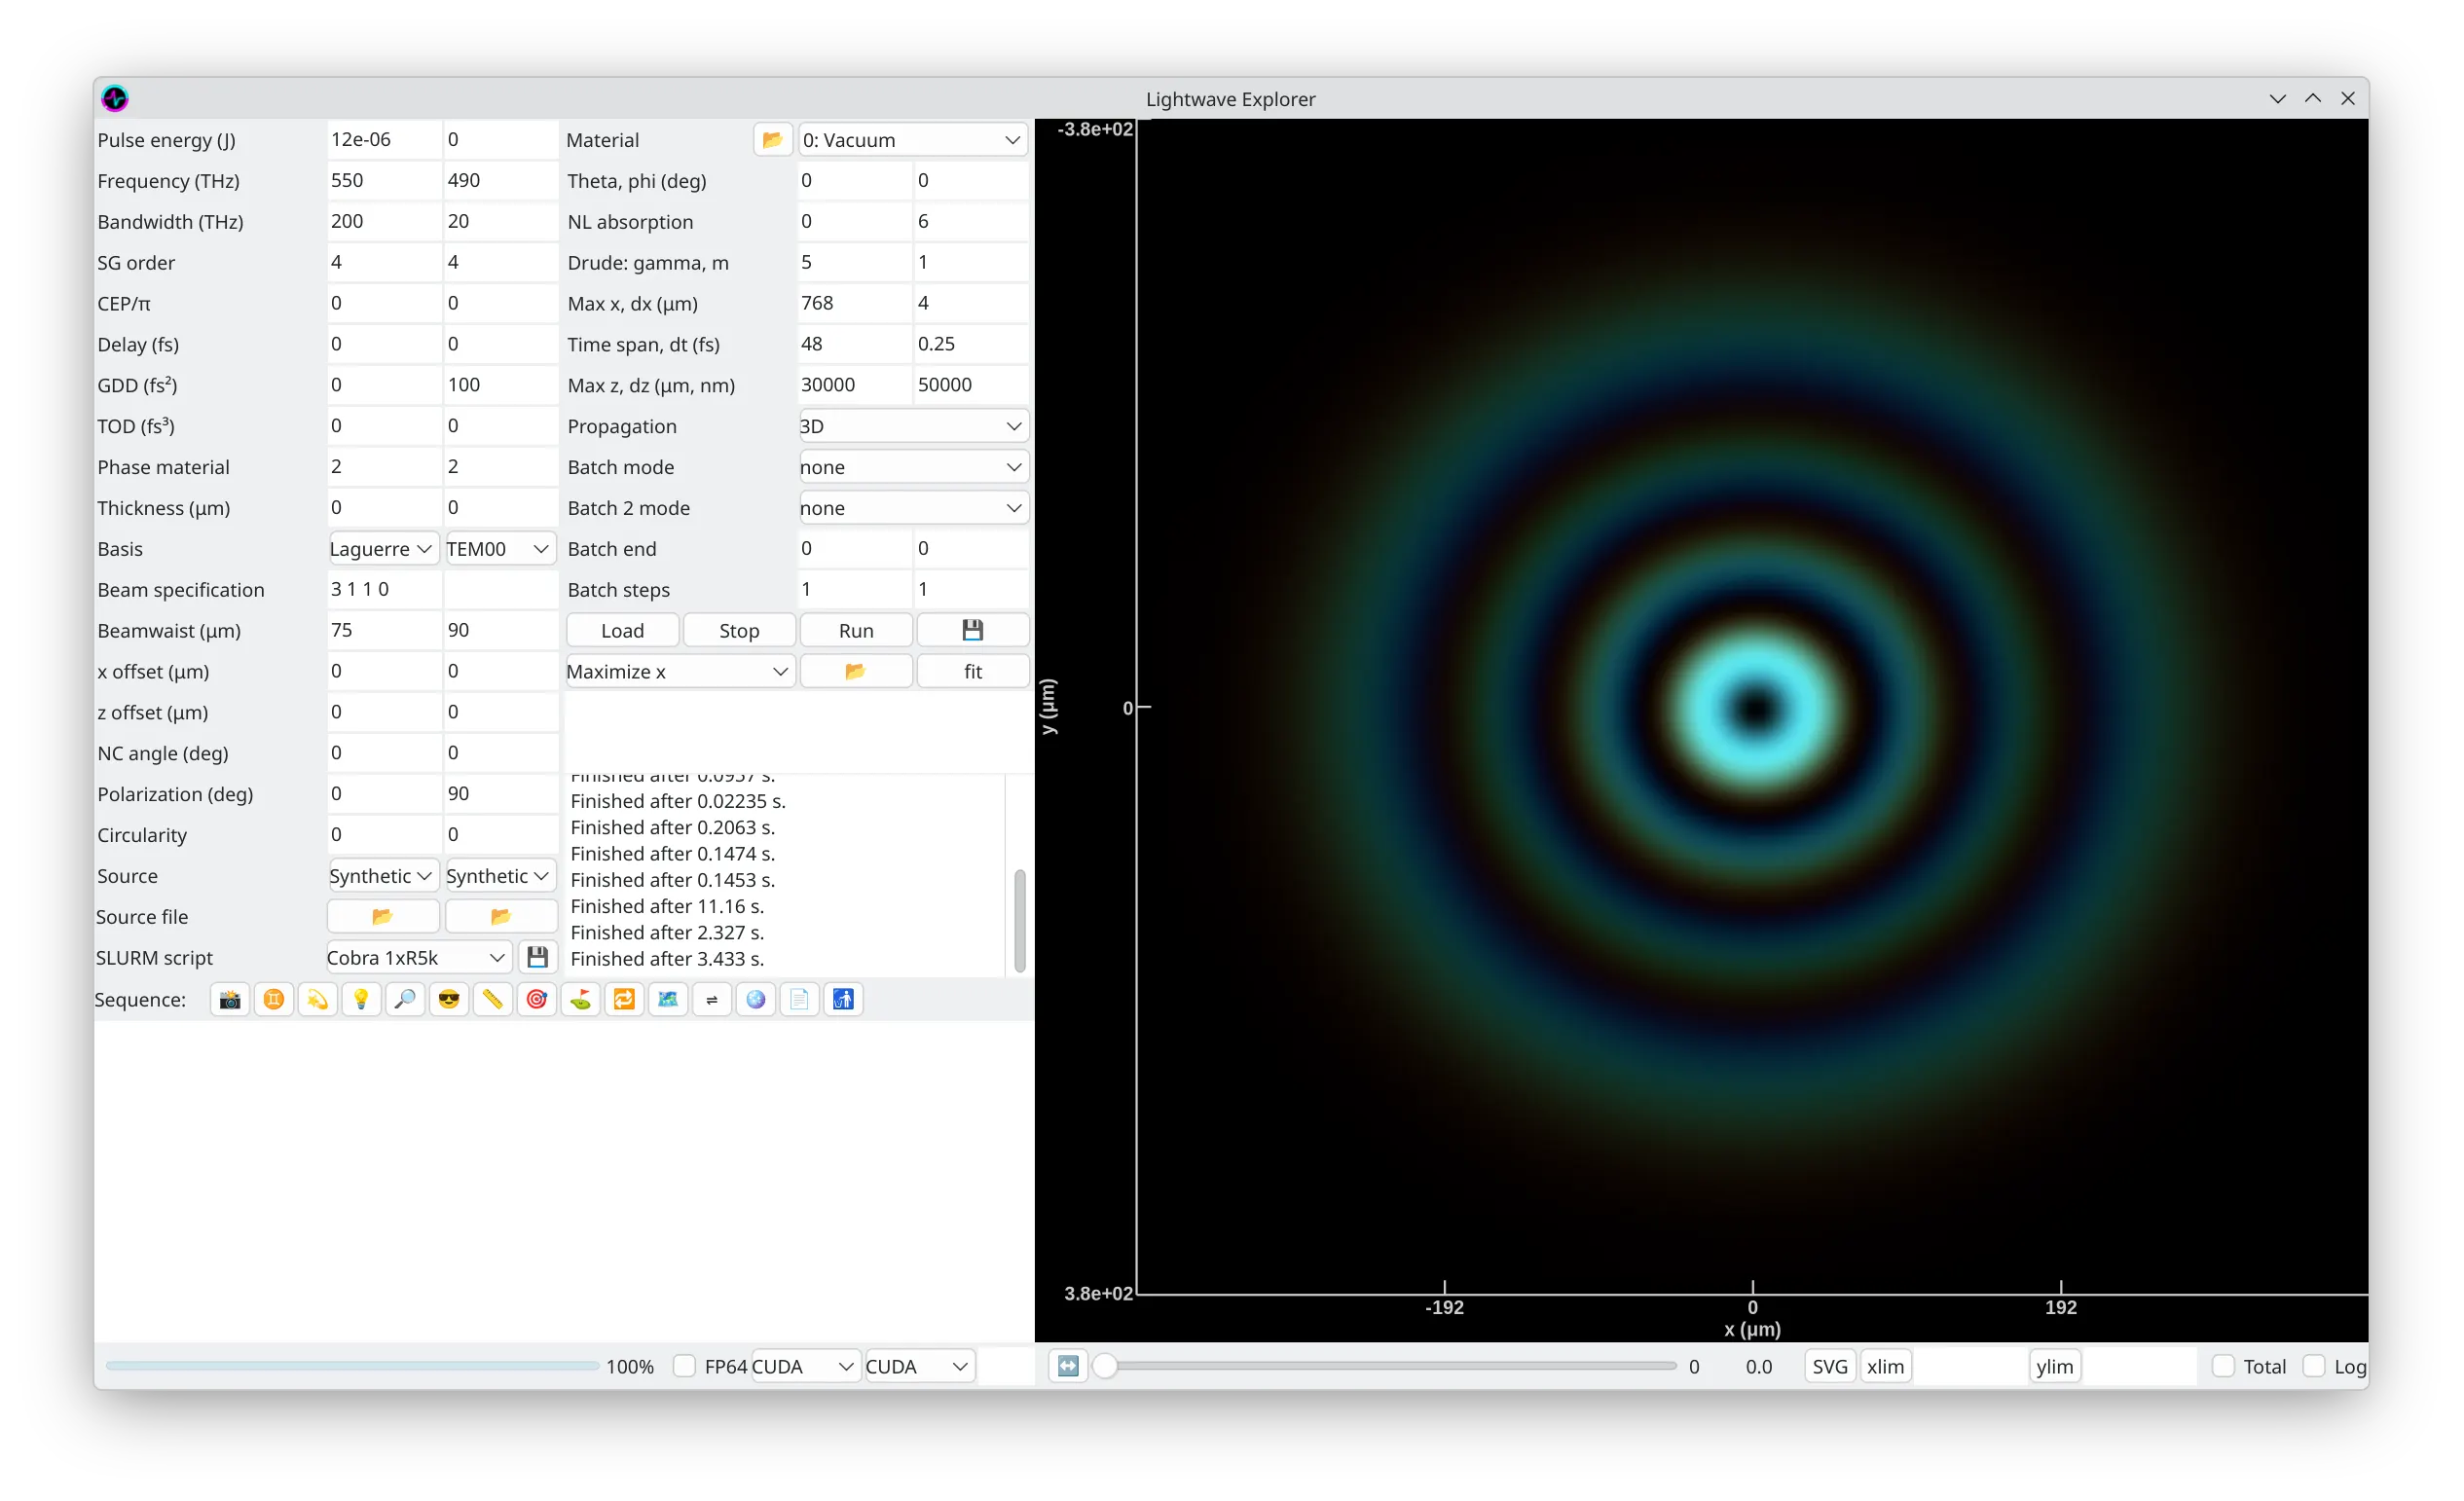Click the log output vertical scrollbar
Viewport: 2464px width, 1501px height.
click(x=1019, y=920)
